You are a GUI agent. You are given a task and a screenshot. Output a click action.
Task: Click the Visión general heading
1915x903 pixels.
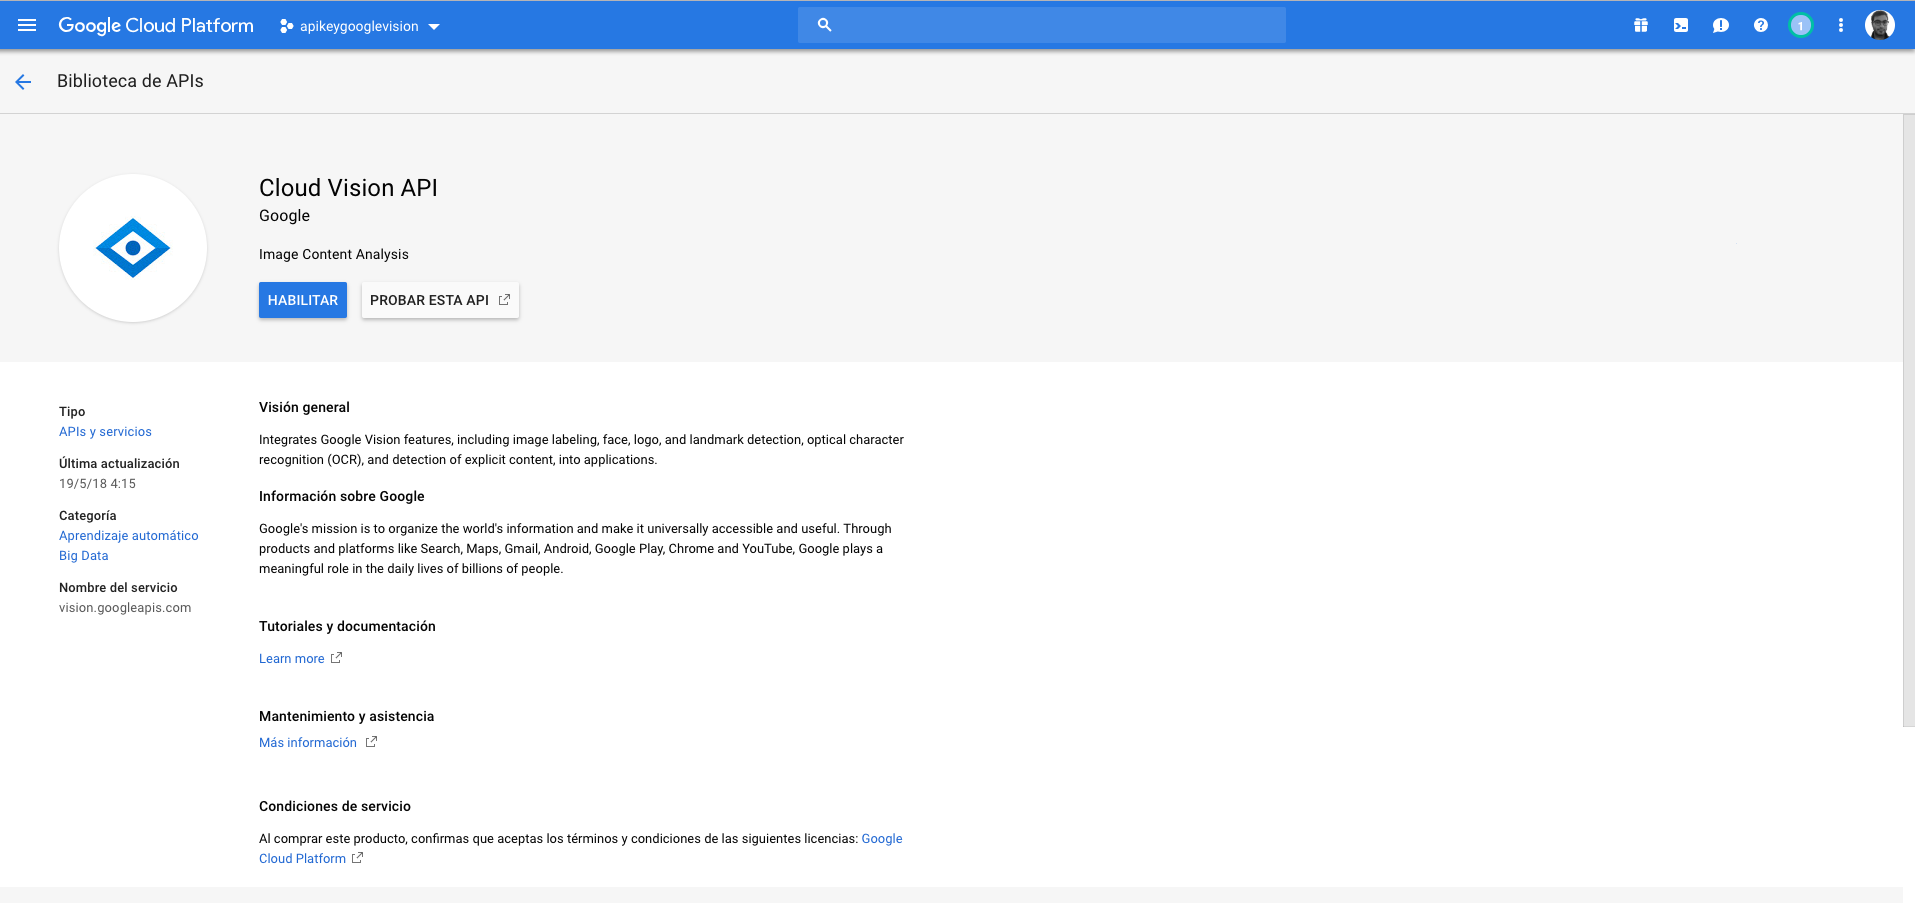coord(304,407)
